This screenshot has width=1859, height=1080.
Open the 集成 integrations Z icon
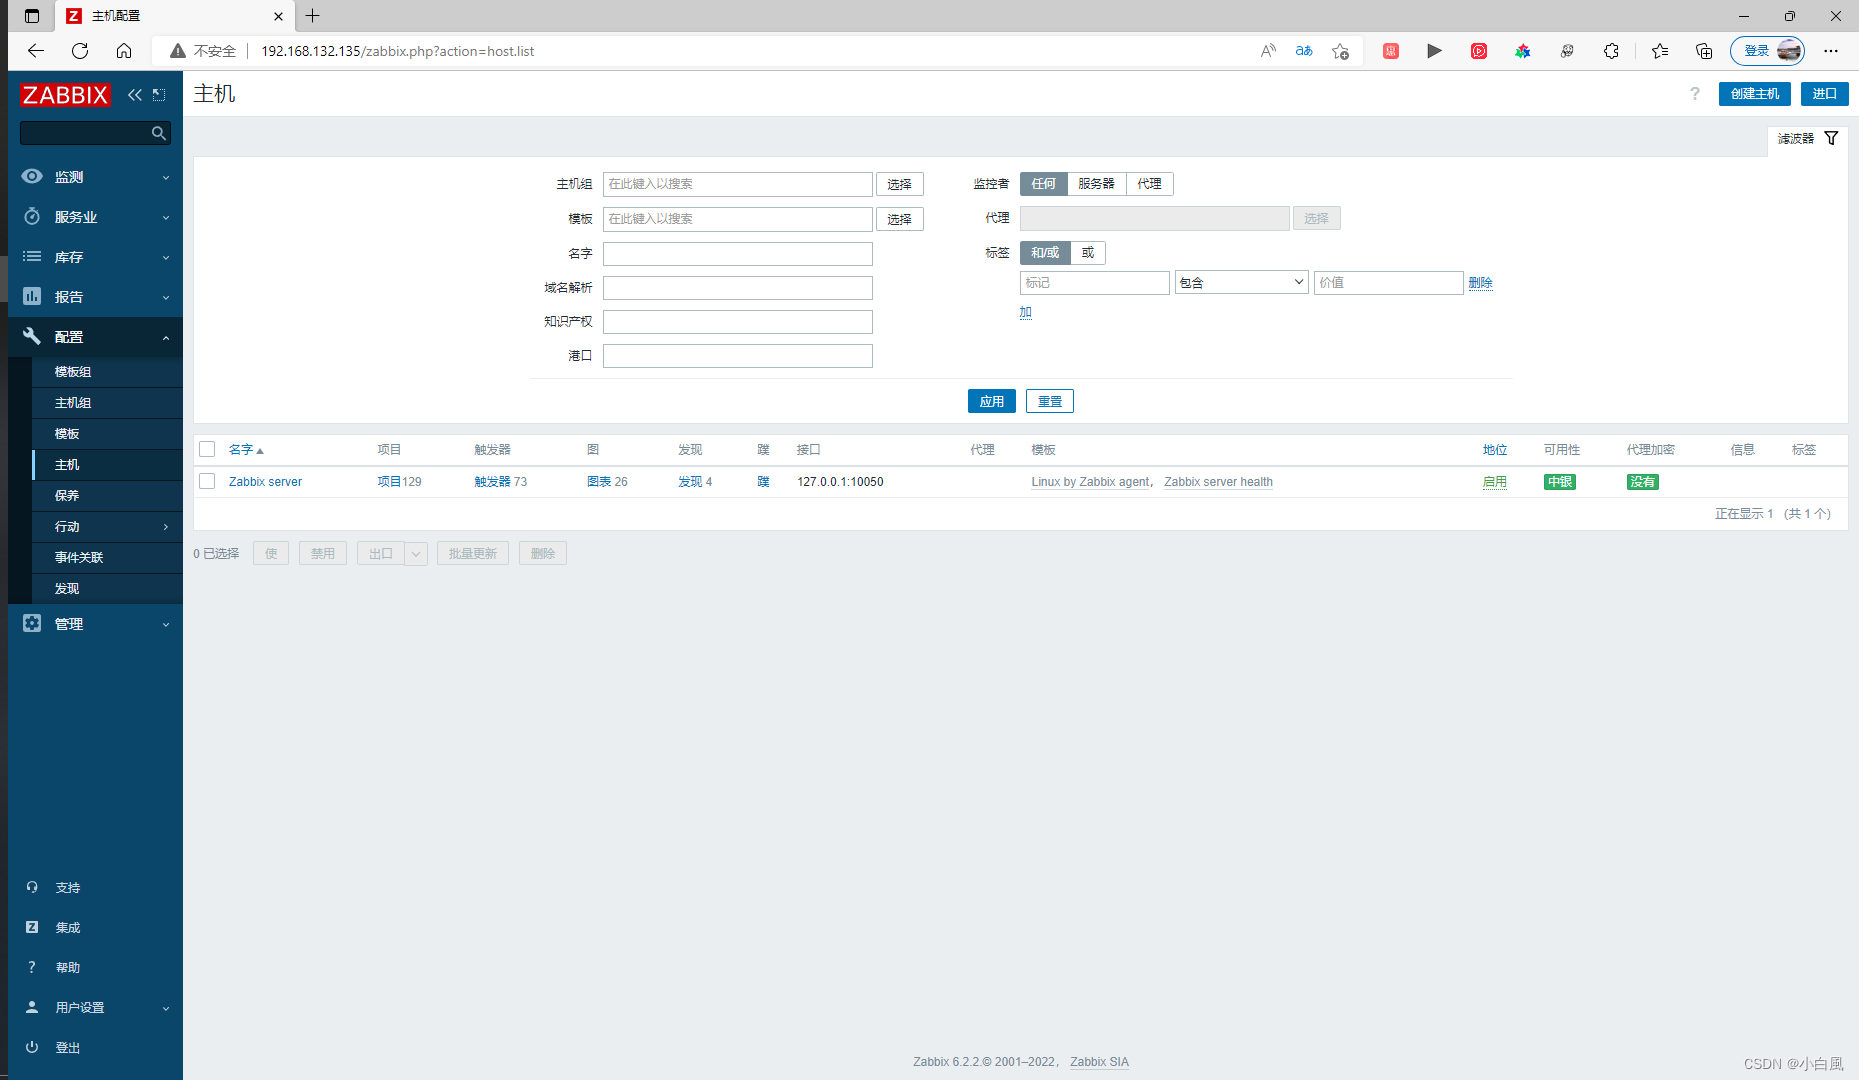32,927
